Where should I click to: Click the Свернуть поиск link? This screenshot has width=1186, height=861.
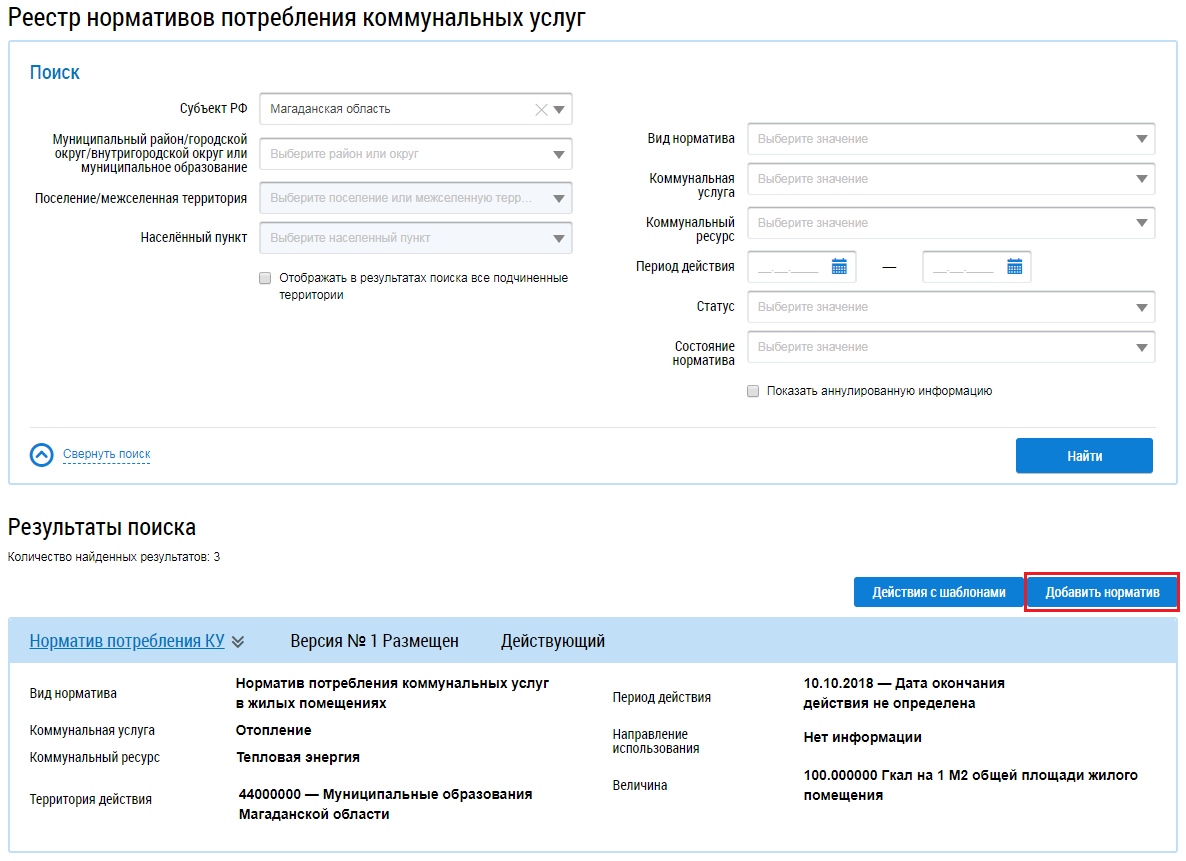106,455
